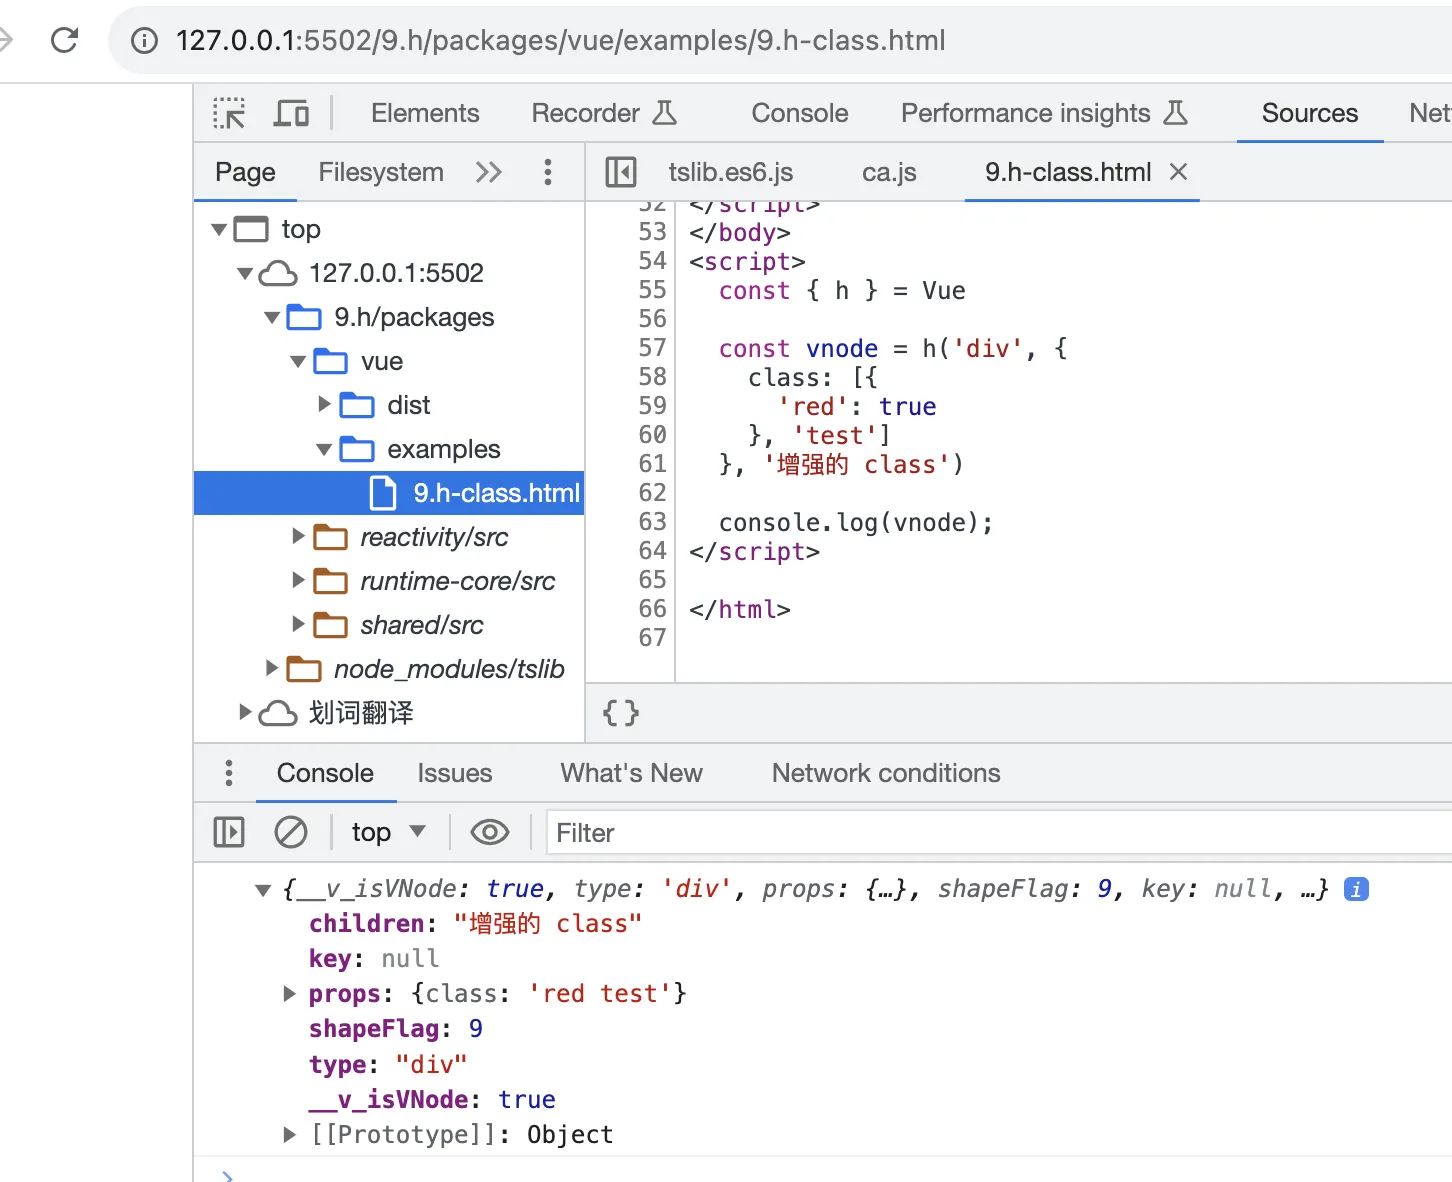This screenshot has width=1452, height=1182.
Task: Click the reactivity/src folder icon
Action: 331,537
